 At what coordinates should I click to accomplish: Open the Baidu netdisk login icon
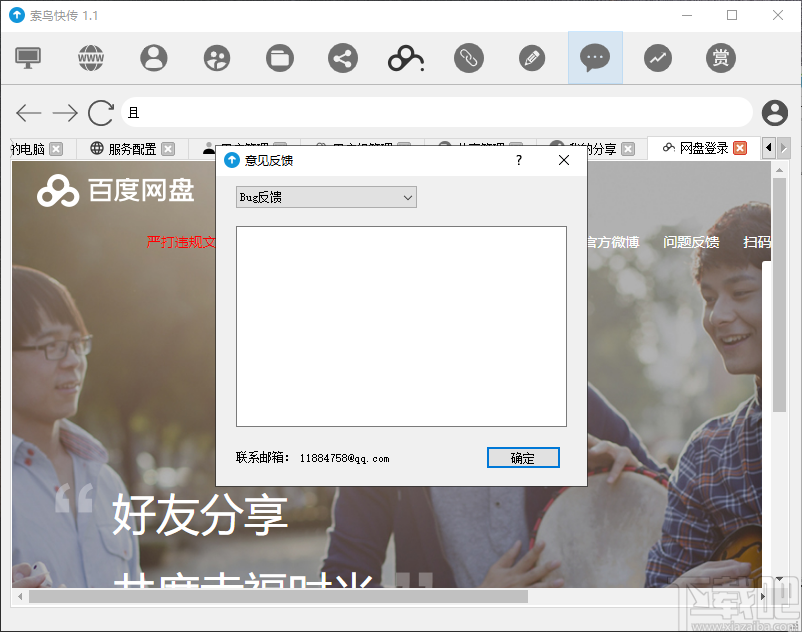tap(406, 58)
